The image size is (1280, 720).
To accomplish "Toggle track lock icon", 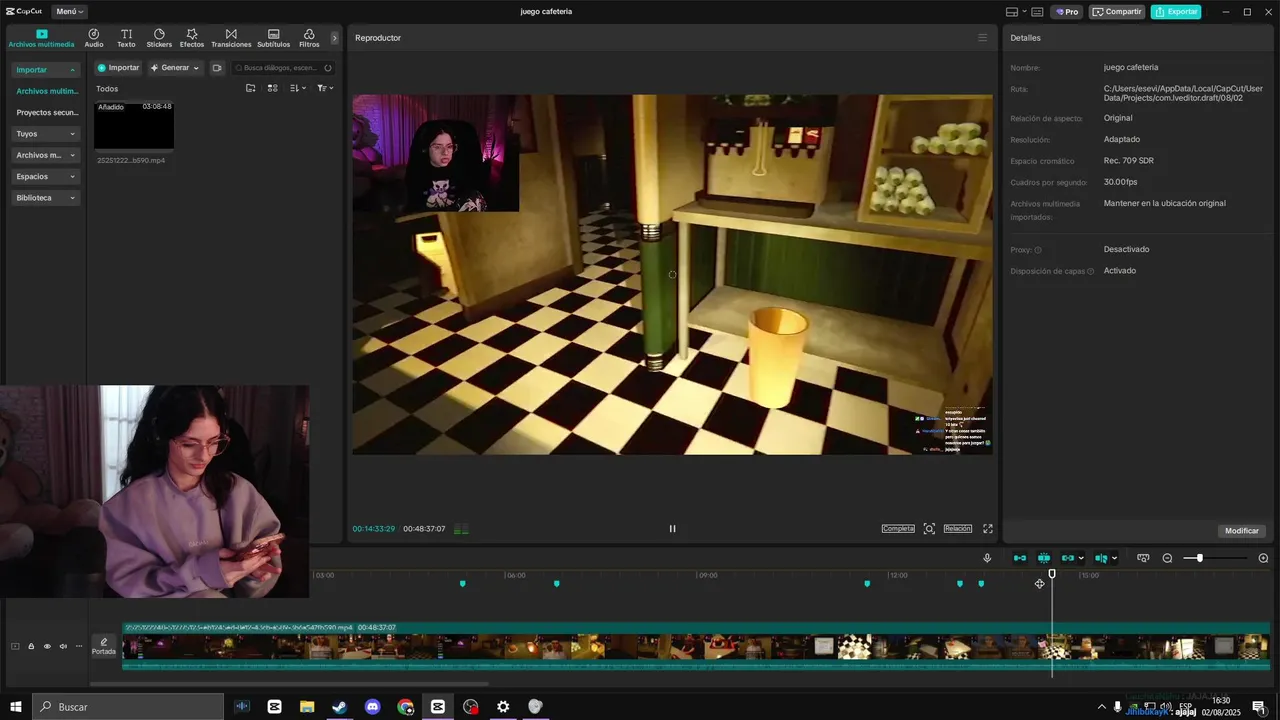I will point(31,647).
